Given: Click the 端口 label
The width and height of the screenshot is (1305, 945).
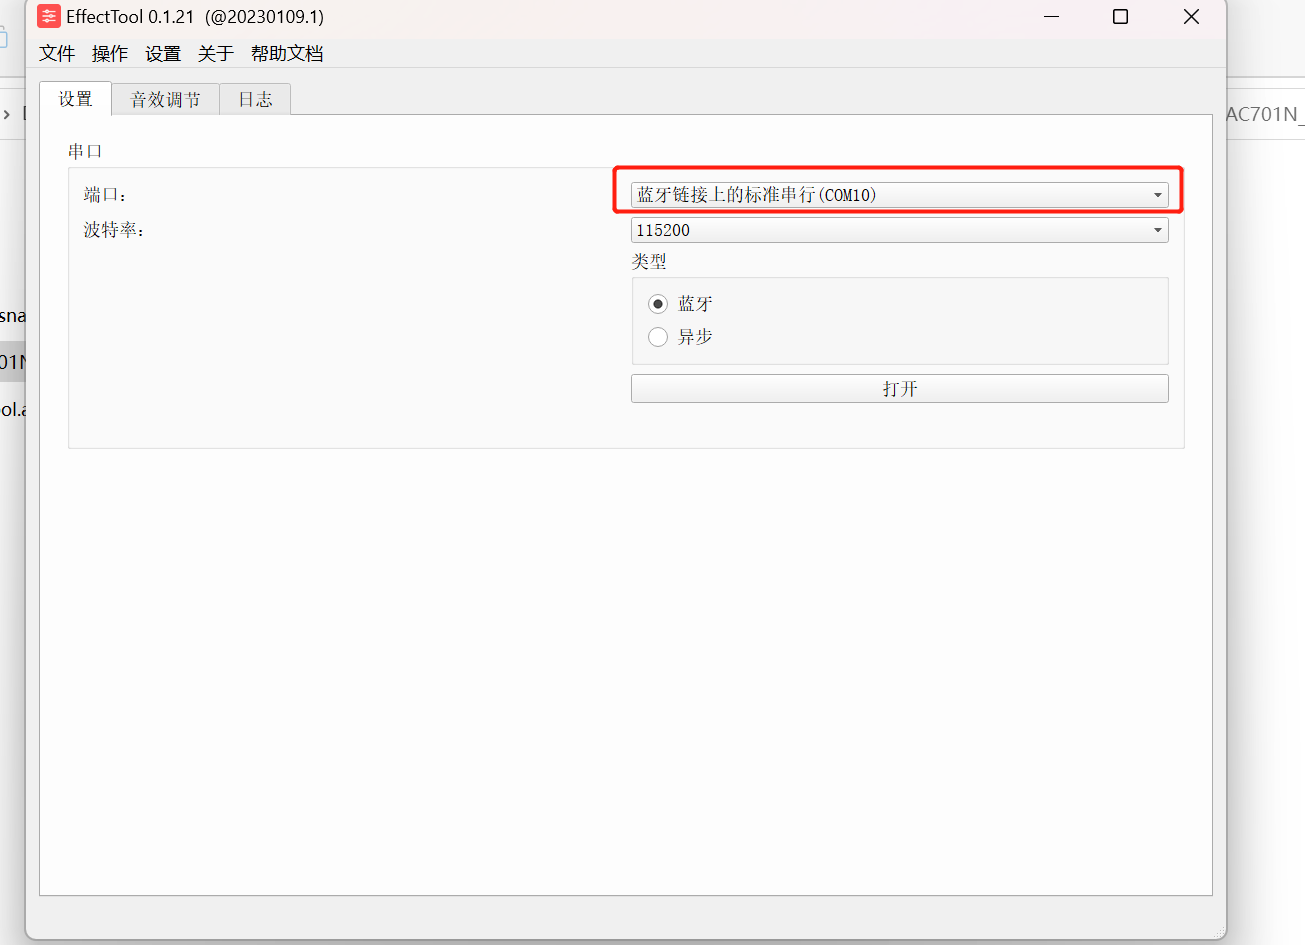Looking at the screenshot, I should coord(105,195).
